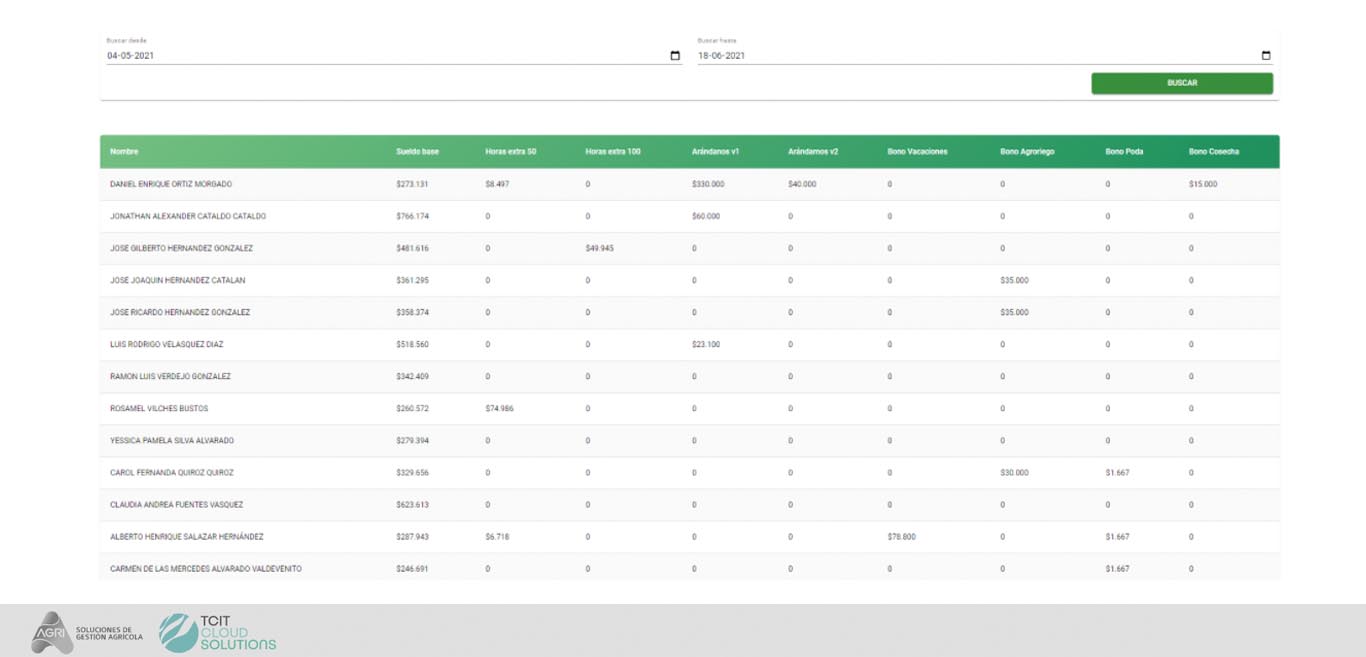
Task: Click the Rosamel Vilches Bustos name
Action: [159, 408]
